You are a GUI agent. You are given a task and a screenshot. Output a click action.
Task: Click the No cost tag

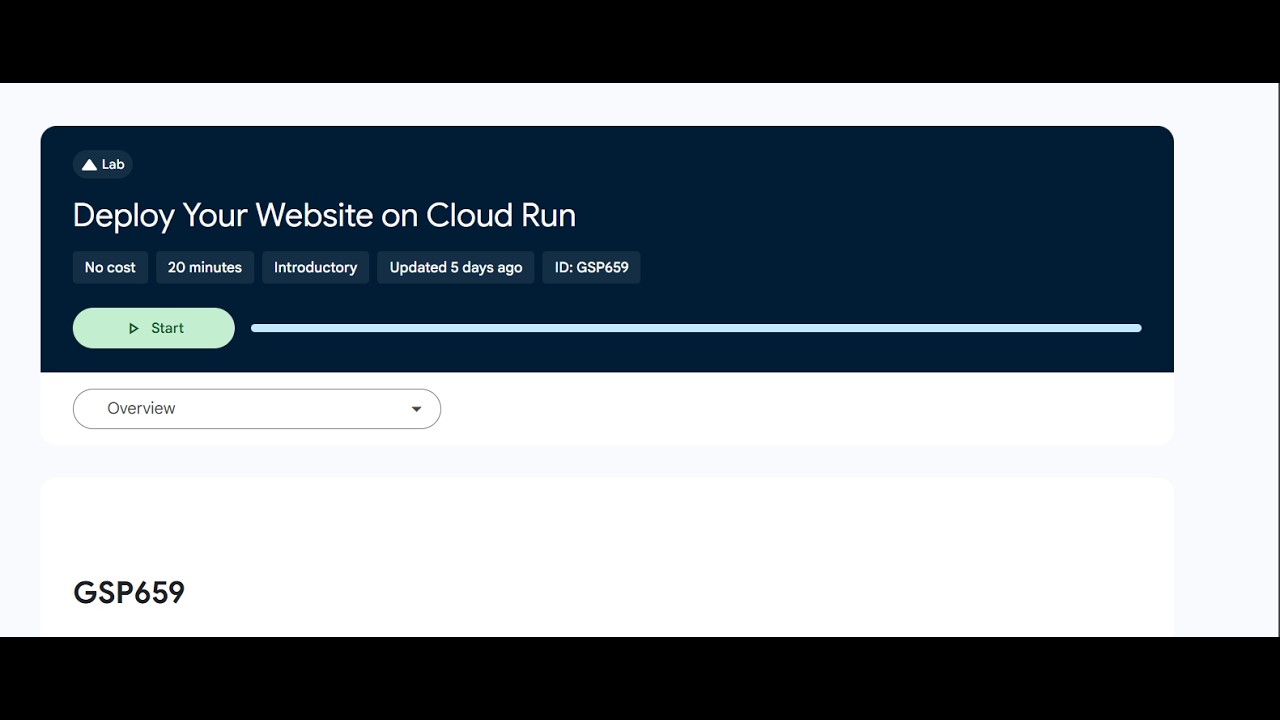[110, 267]
